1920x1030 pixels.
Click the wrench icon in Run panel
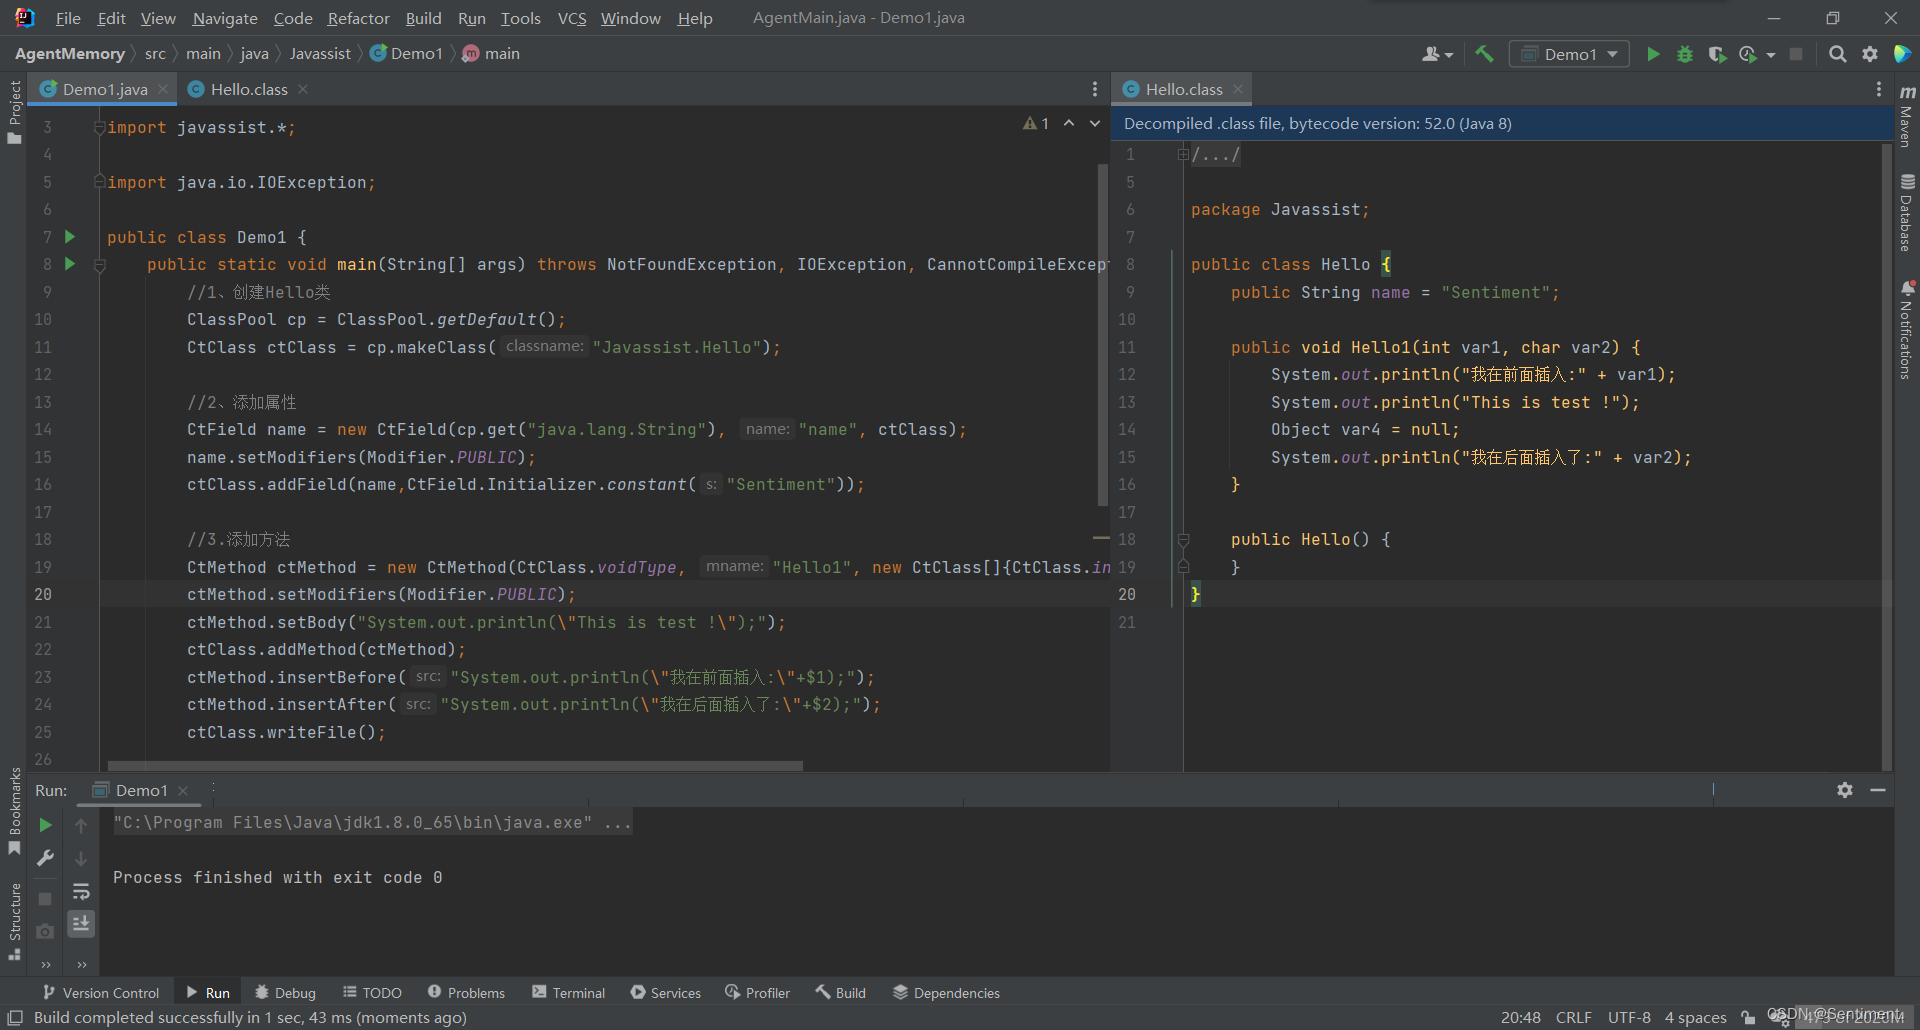[x=45, y=858]
